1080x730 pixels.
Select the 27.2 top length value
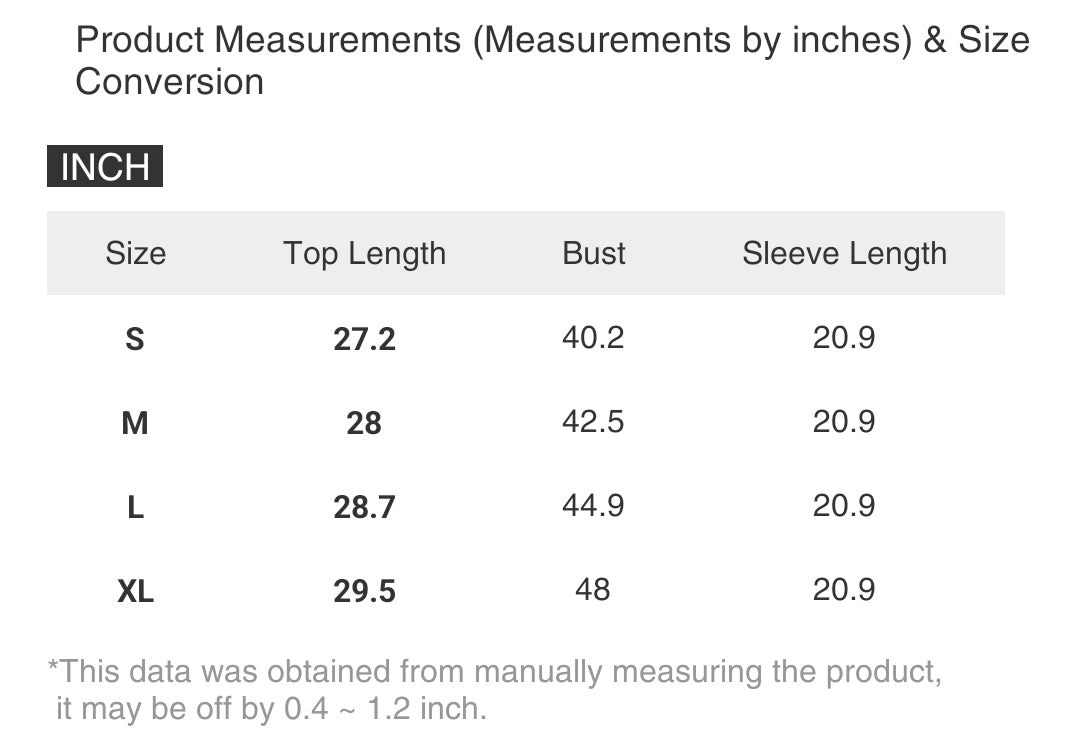[x=364, y=339]
